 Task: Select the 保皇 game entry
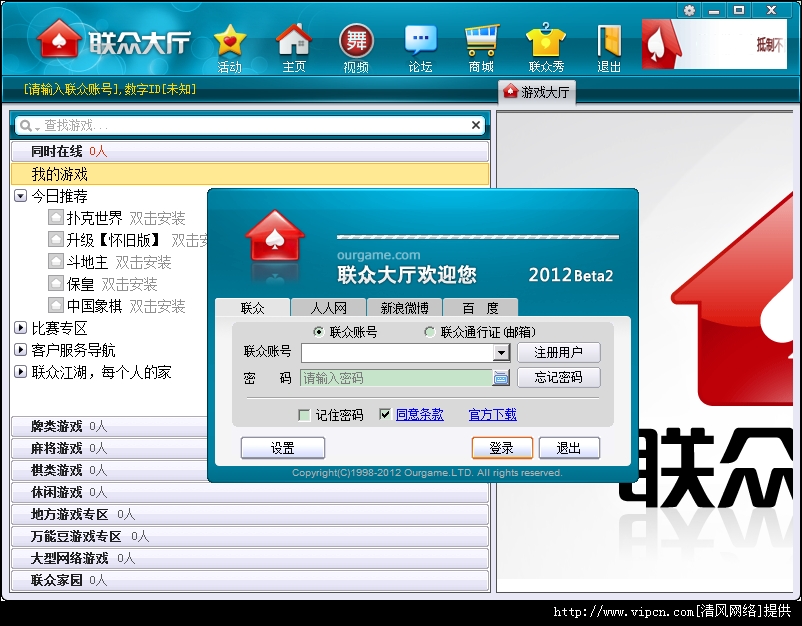pyautogui.click(x=80, y=284)
